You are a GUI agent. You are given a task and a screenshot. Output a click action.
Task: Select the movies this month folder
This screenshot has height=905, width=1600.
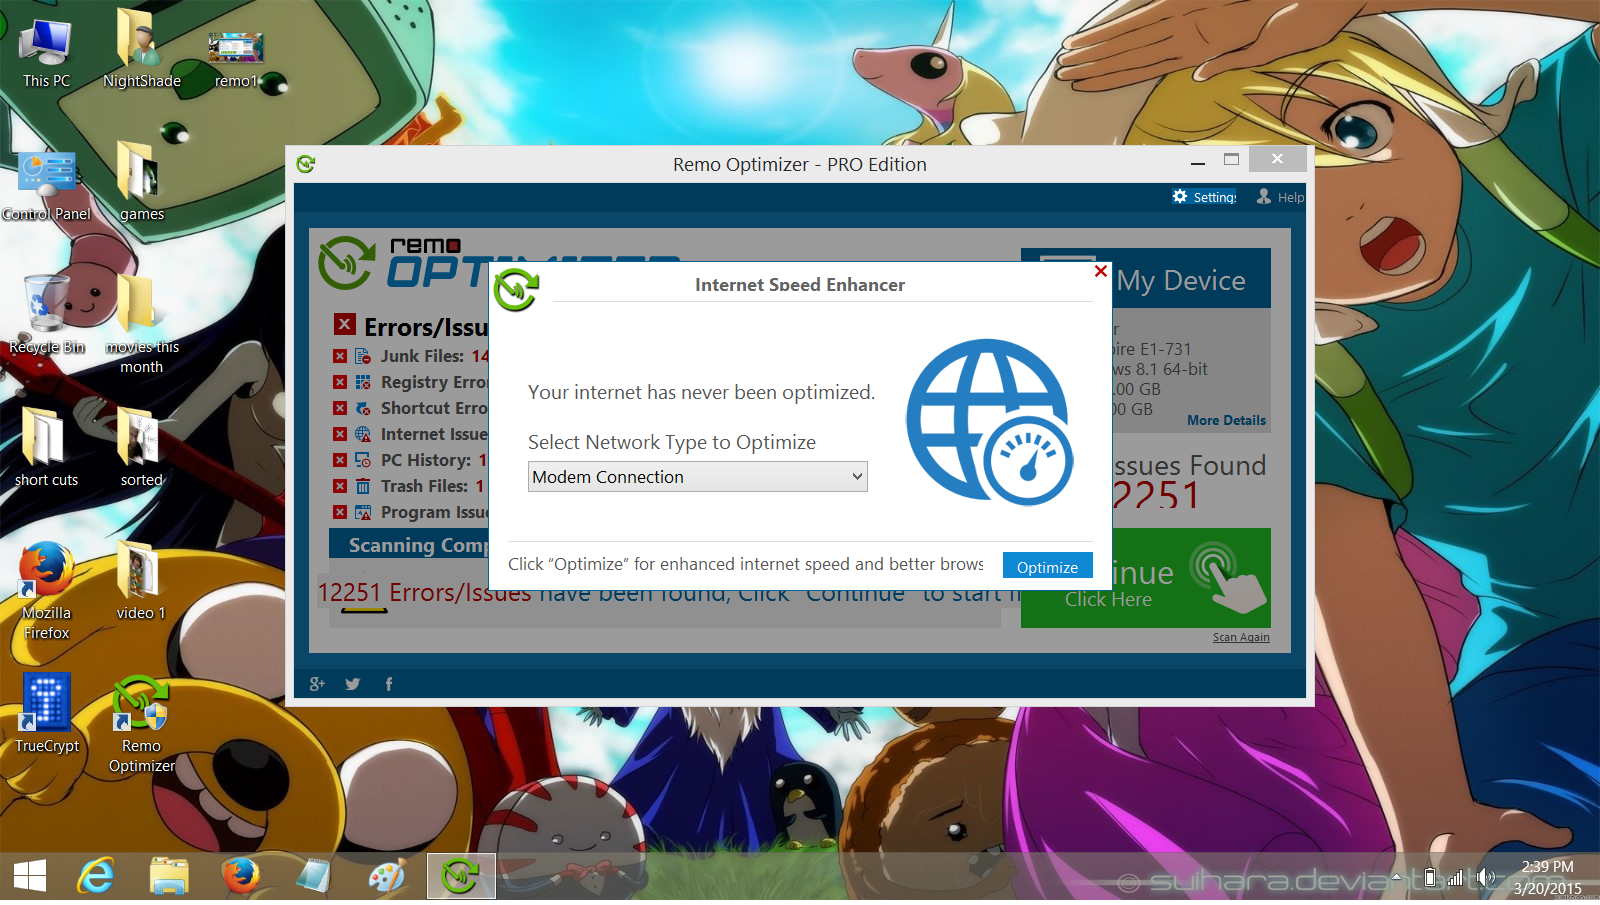(141, 325)
